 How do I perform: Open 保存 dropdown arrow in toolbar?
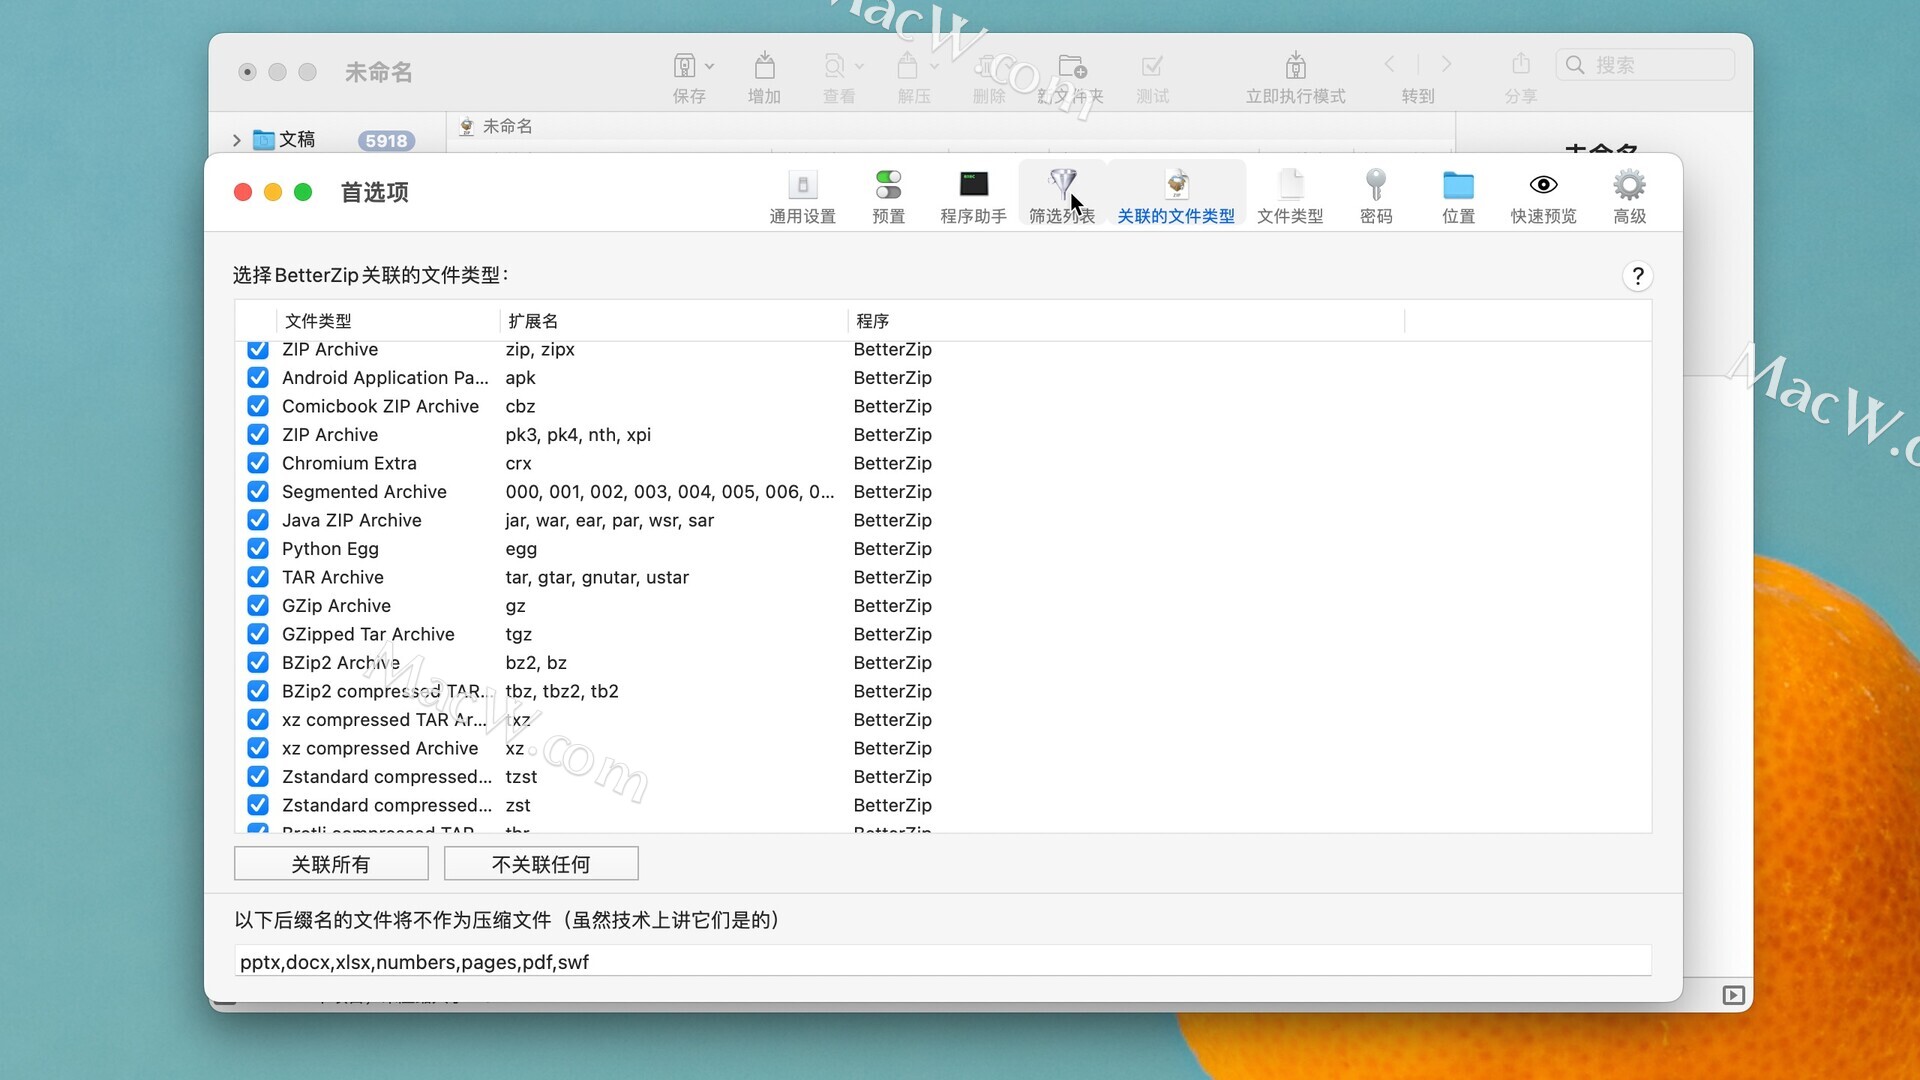coord(710,67)
